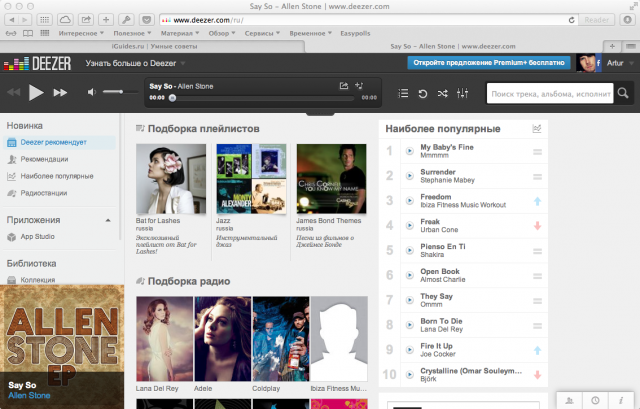
Task: Open a new Safari tab
Action: tap(612, 46)
